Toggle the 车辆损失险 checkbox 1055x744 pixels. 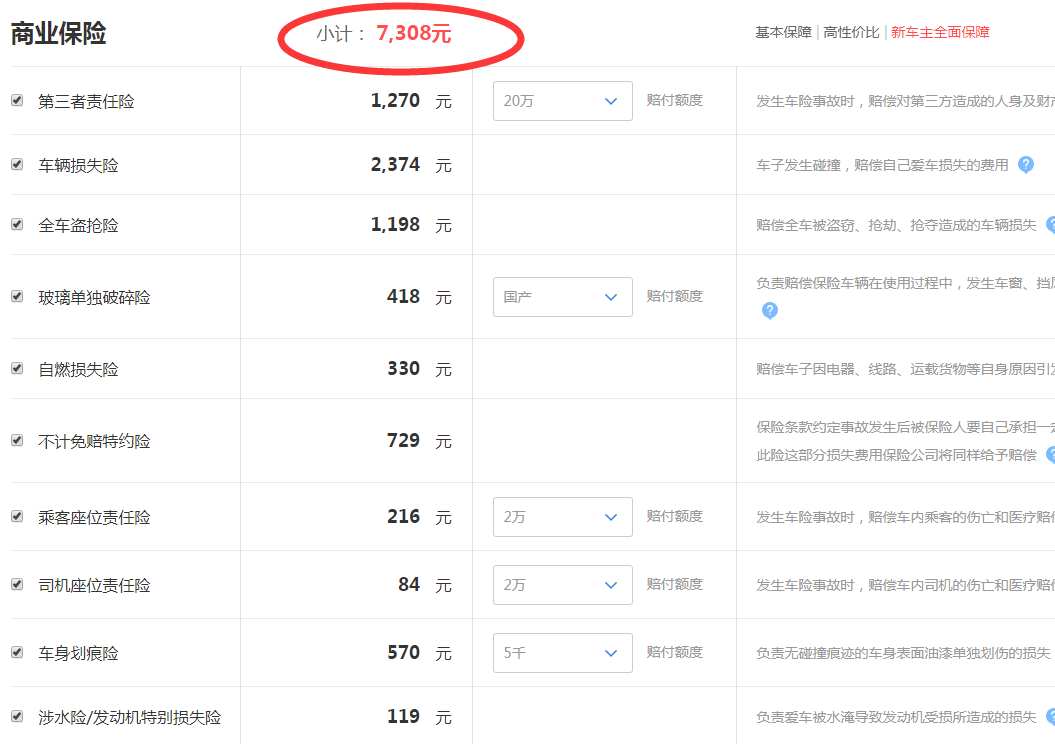point(17,164)
